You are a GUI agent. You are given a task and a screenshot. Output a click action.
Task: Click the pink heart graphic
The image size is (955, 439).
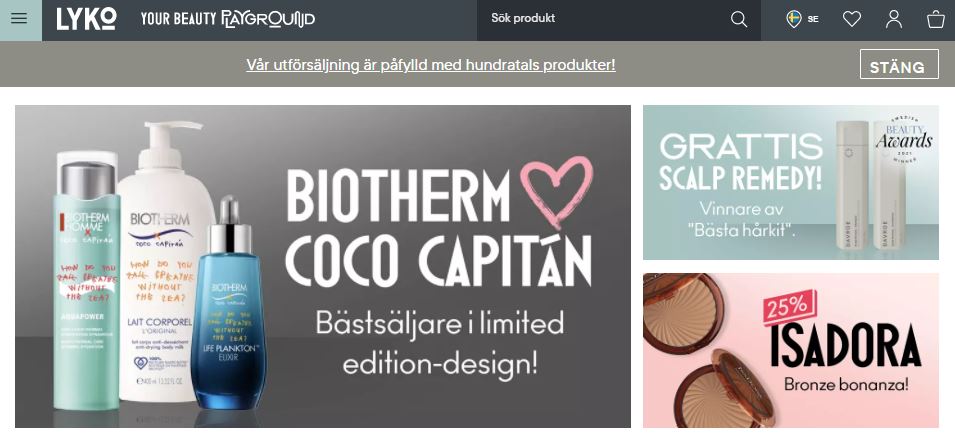click(x=557, y=190)
